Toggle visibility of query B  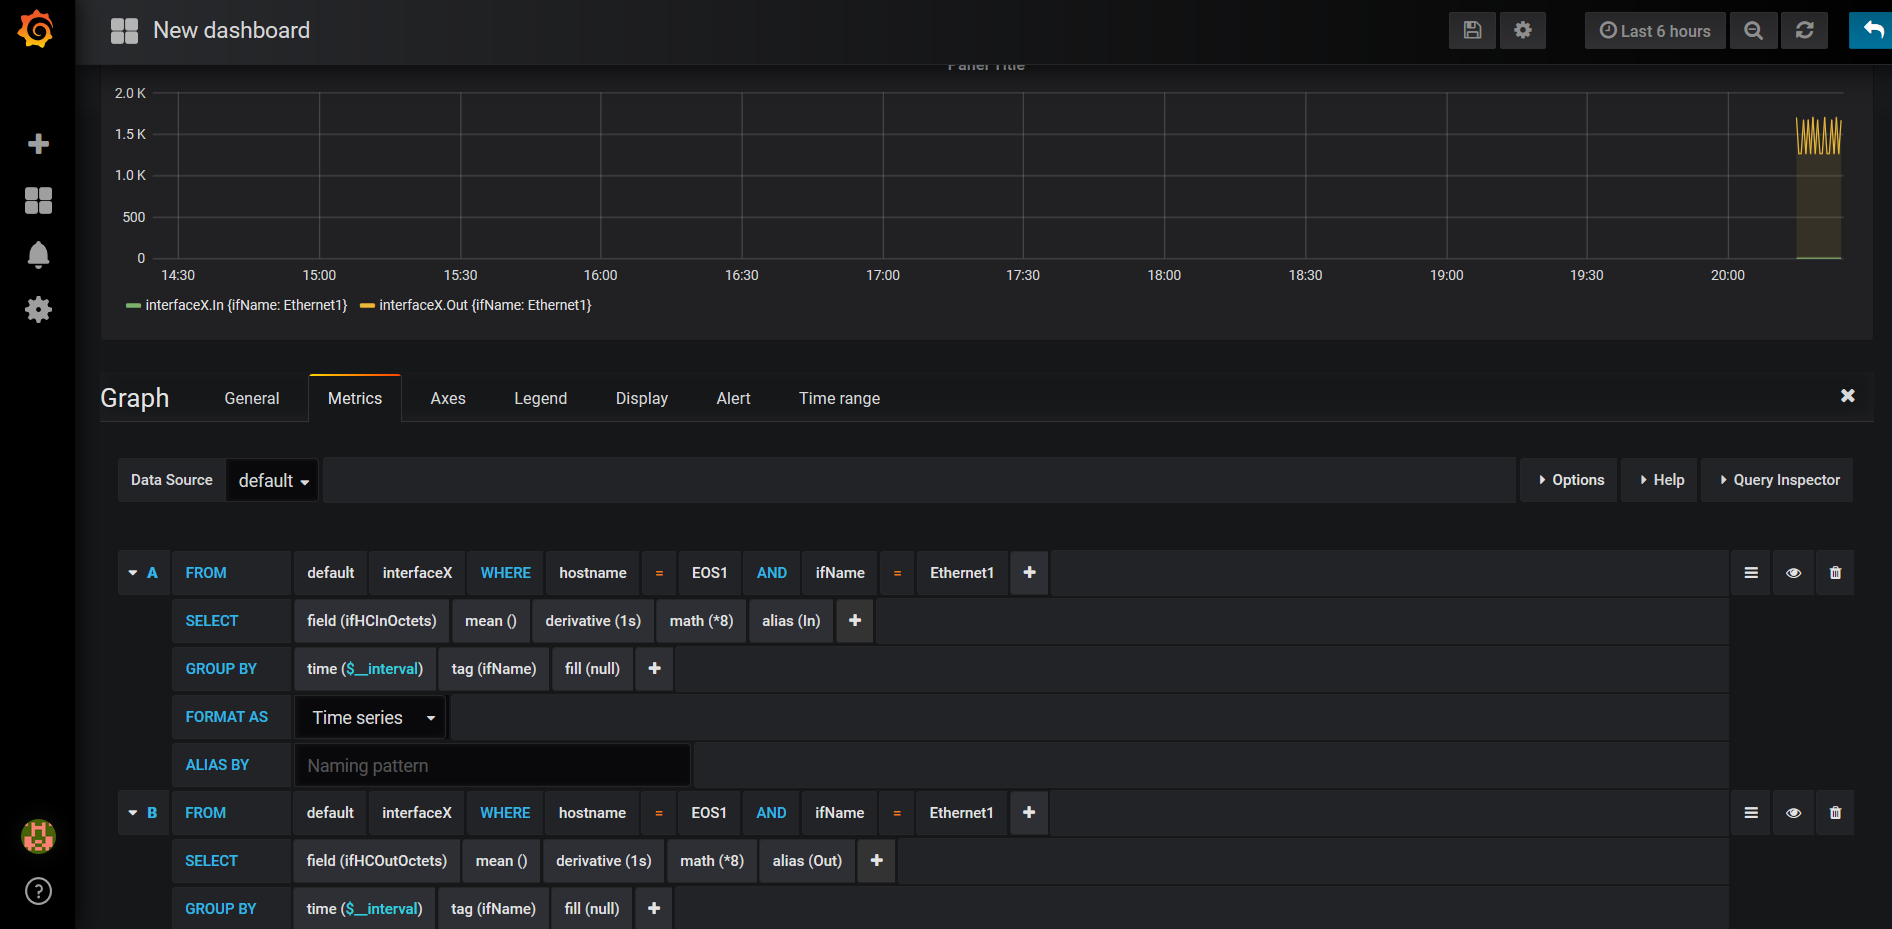[x=1793, y=813]
